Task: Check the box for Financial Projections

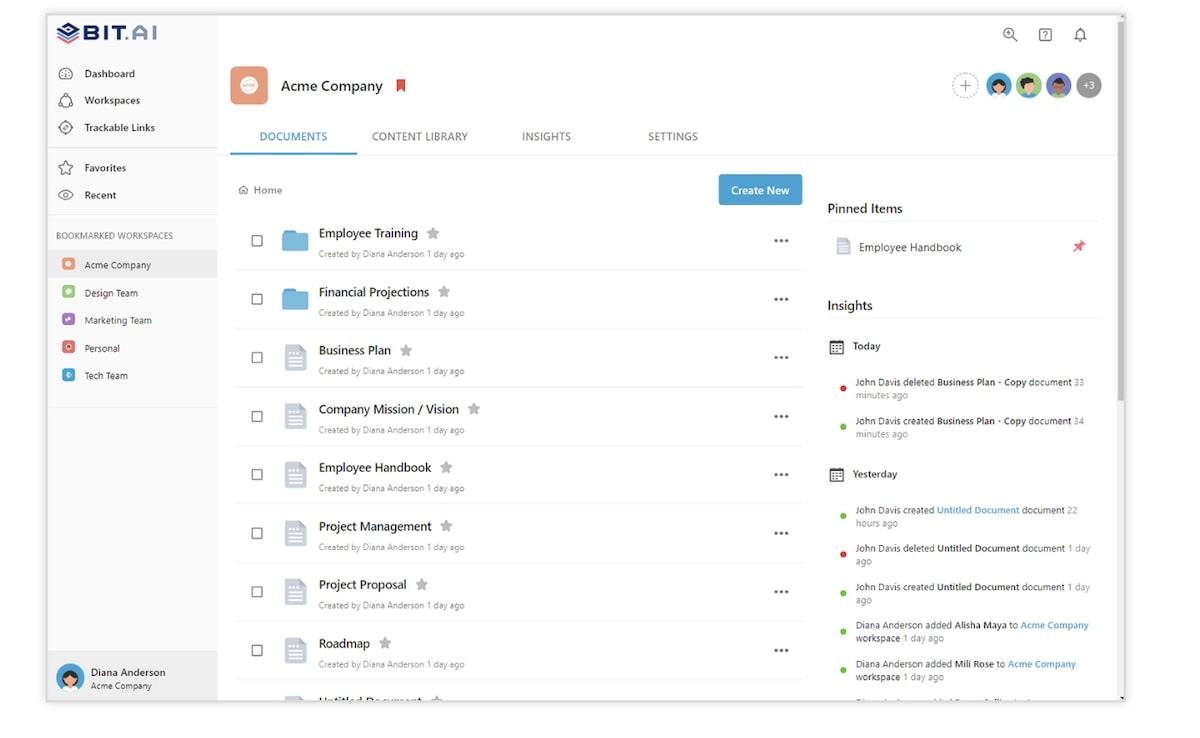Action: point(257,299)
